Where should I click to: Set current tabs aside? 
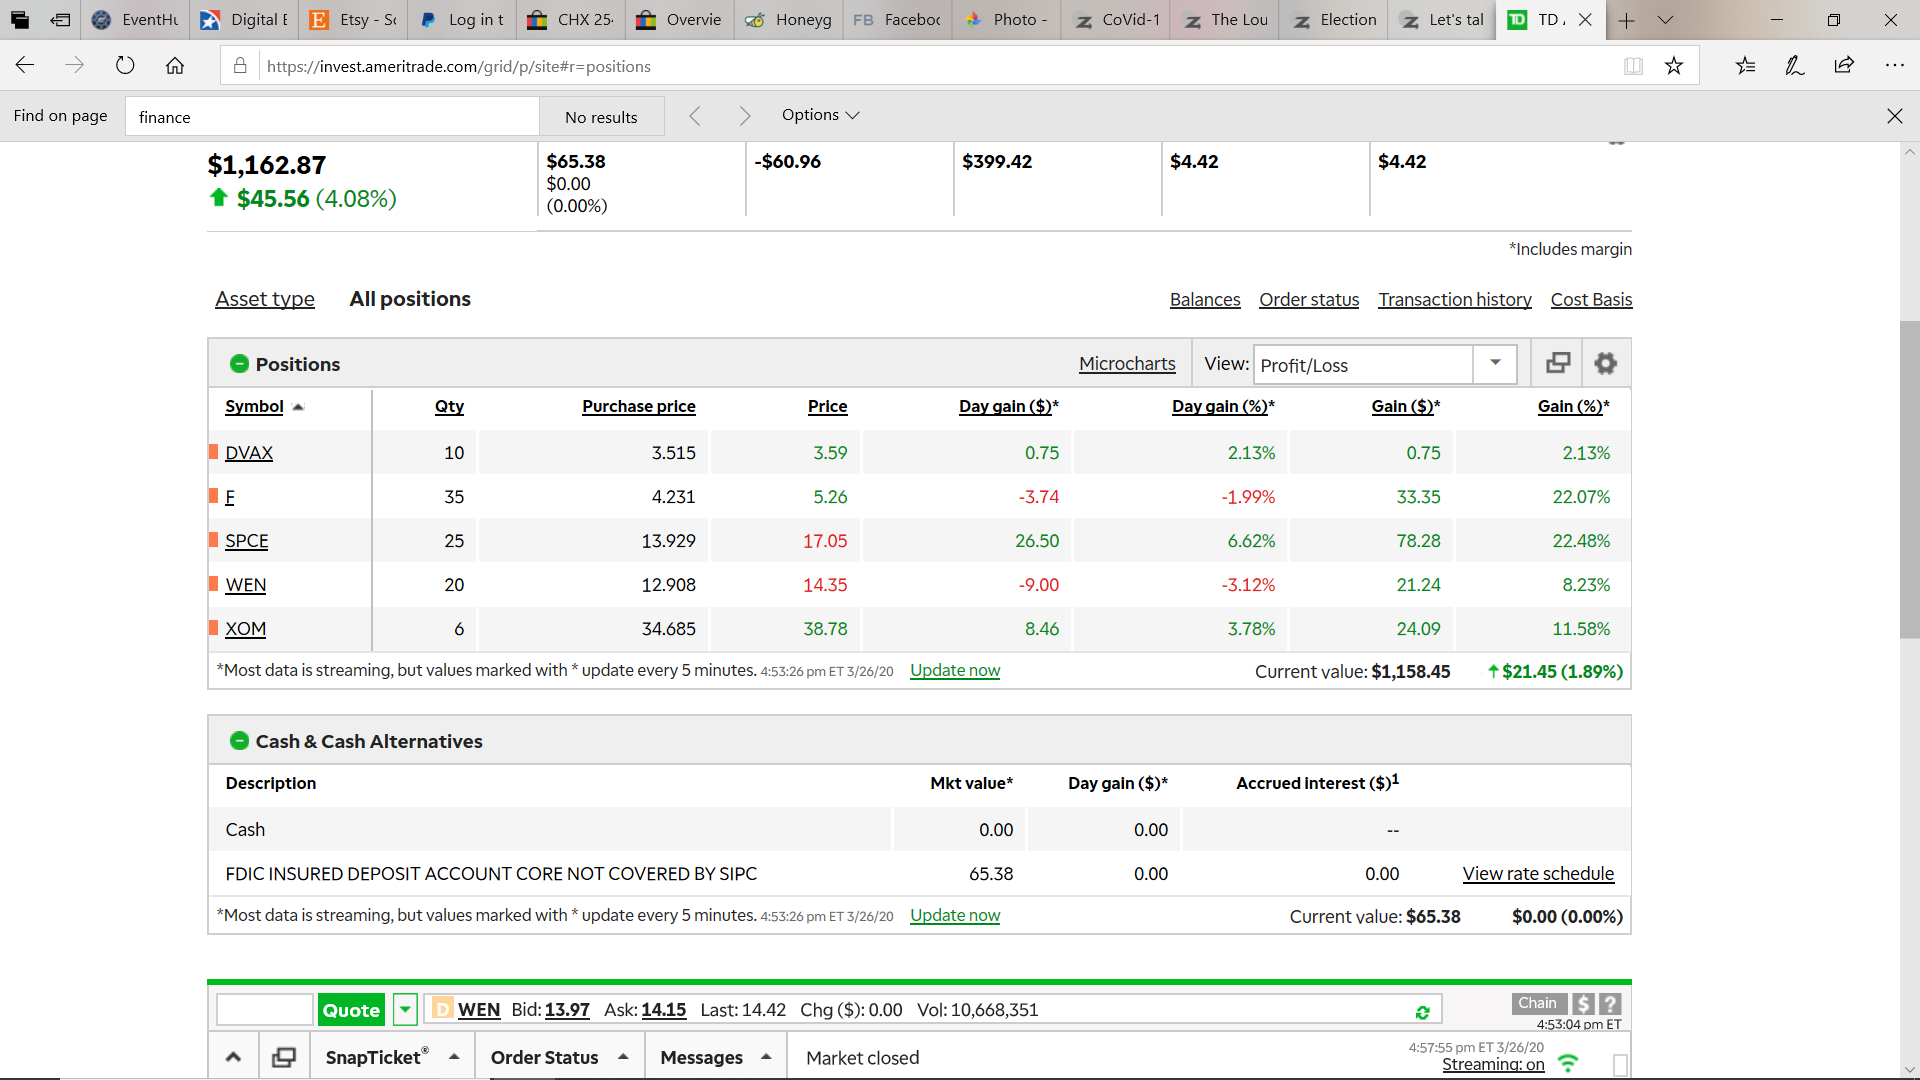point(60,20)
